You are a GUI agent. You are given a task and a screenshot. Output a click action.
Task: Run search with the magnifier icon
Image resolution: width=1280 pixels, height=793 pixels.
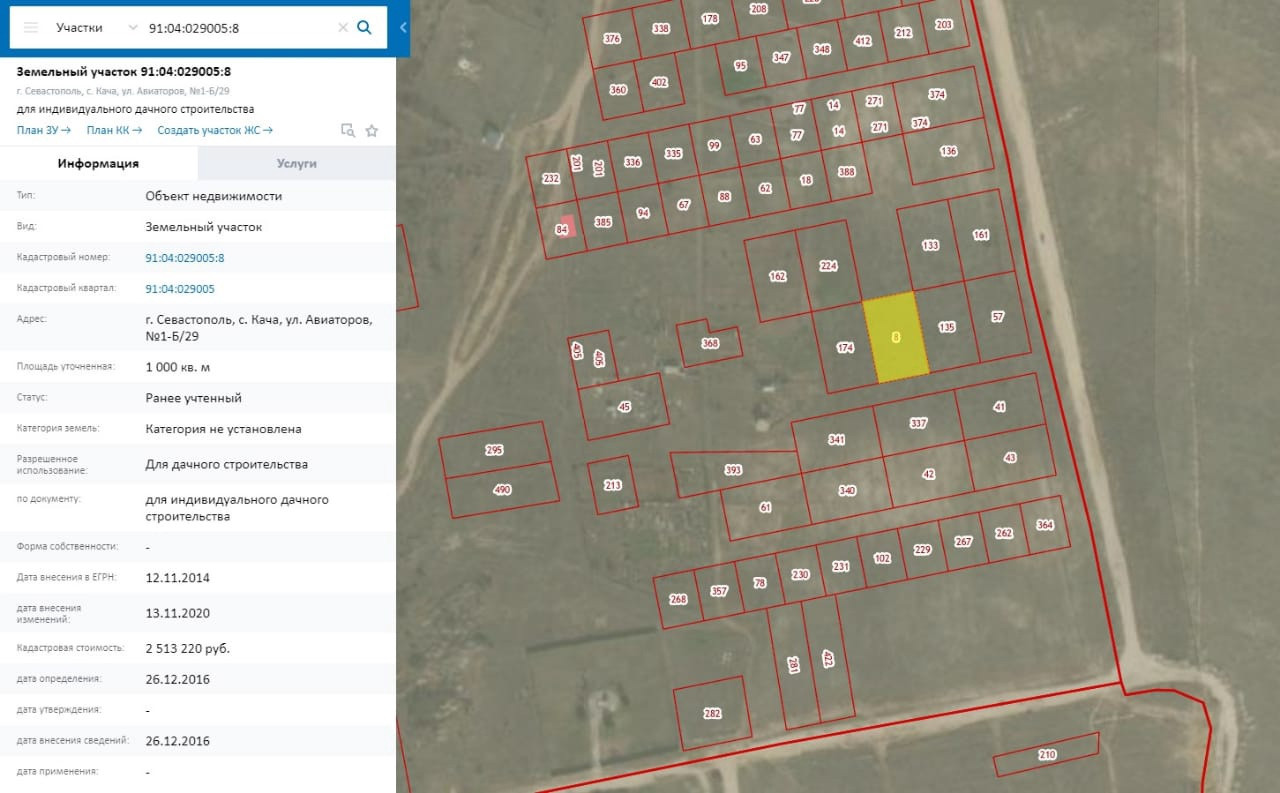coord(365,28)
